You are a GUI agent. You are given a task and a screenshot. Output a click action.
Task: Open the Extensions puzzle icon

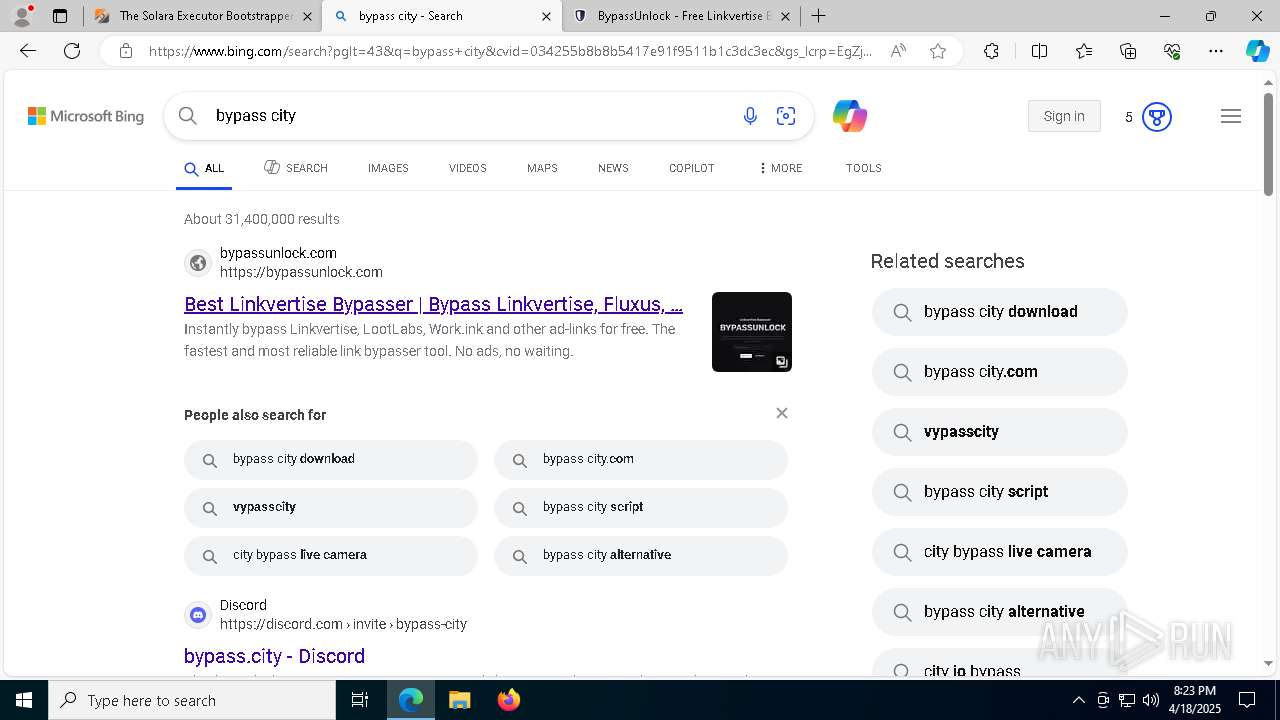click(x=991, y=51)
